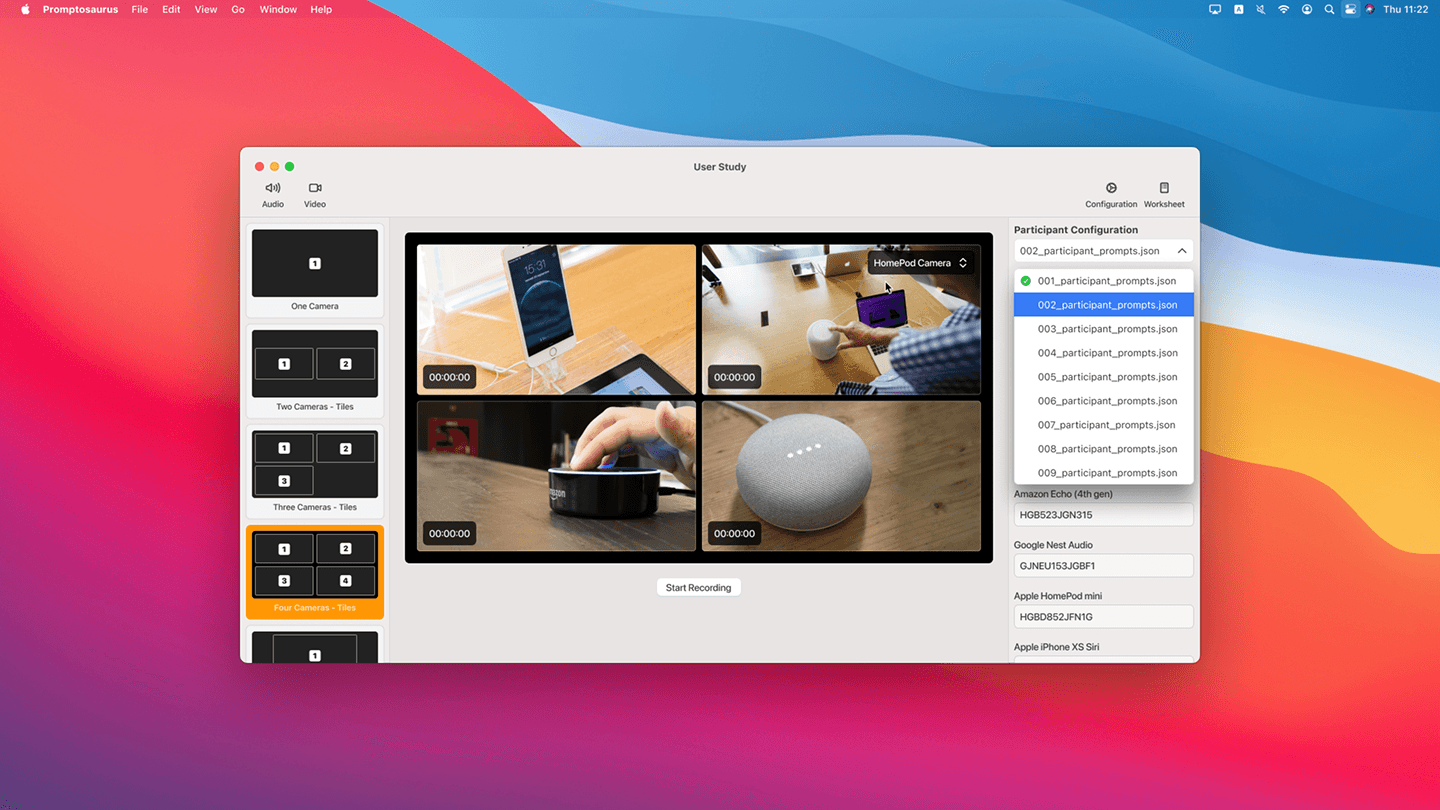Open Wi-Fi status in the menu bar

coord(1284,9)
